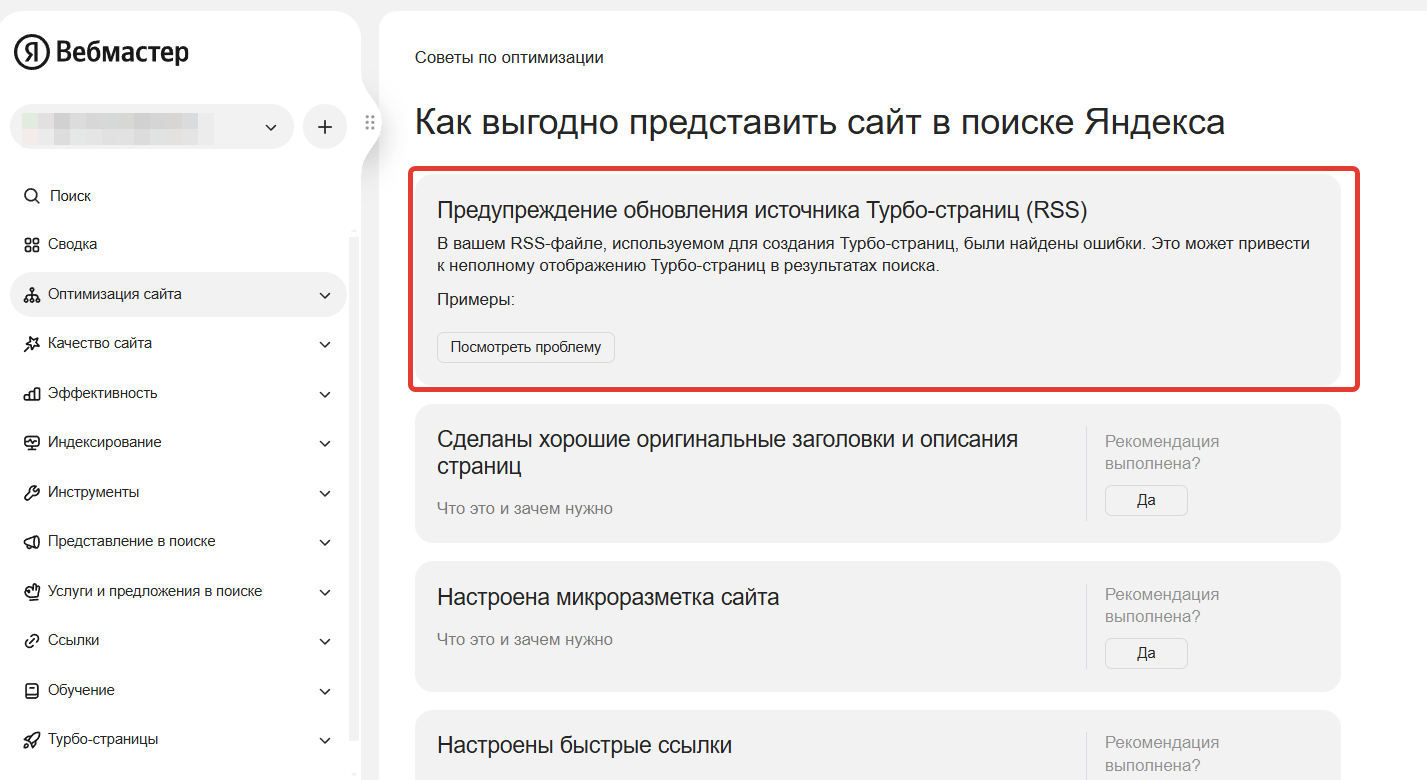This screenshot has height=780, width=1427.
Task: Click the Качество сайта sparkle icon
Action: [x=31, y=344]
